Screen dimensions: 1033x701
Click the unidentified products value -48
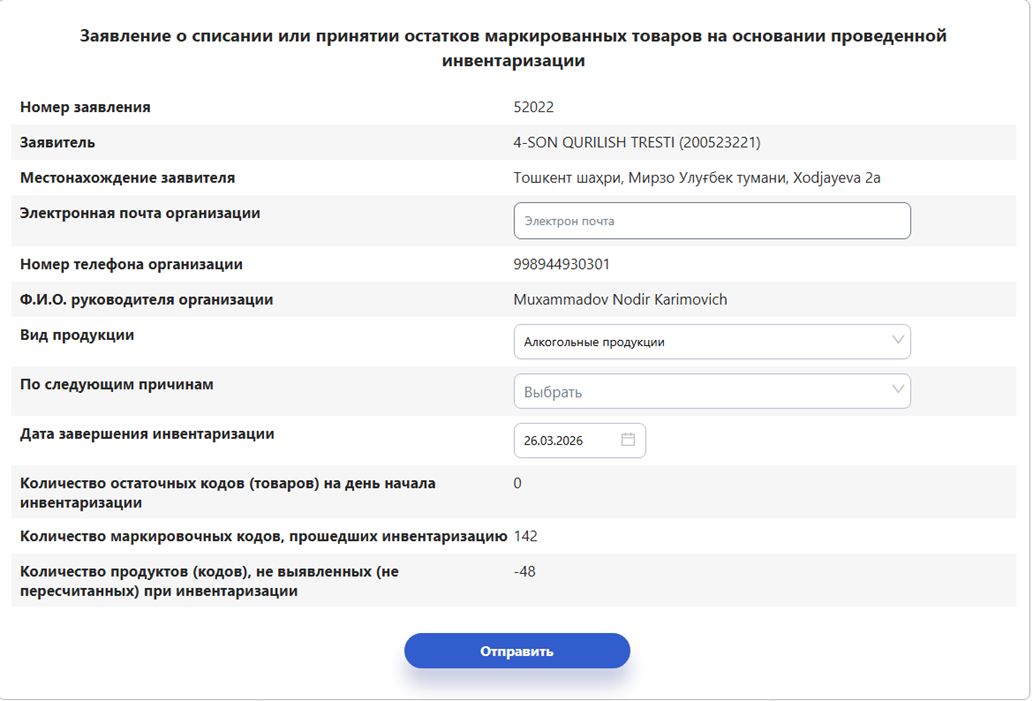coord(524,572)
